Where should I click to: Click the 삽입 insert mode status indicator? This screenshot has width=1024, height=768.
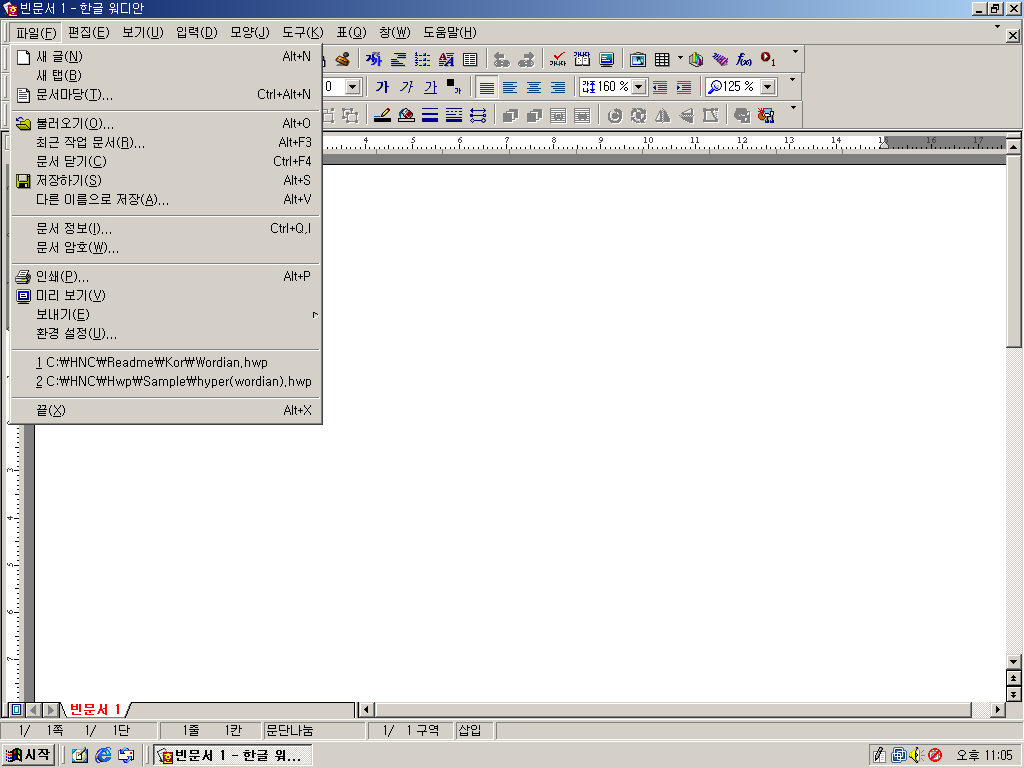[x=473, y=730]
